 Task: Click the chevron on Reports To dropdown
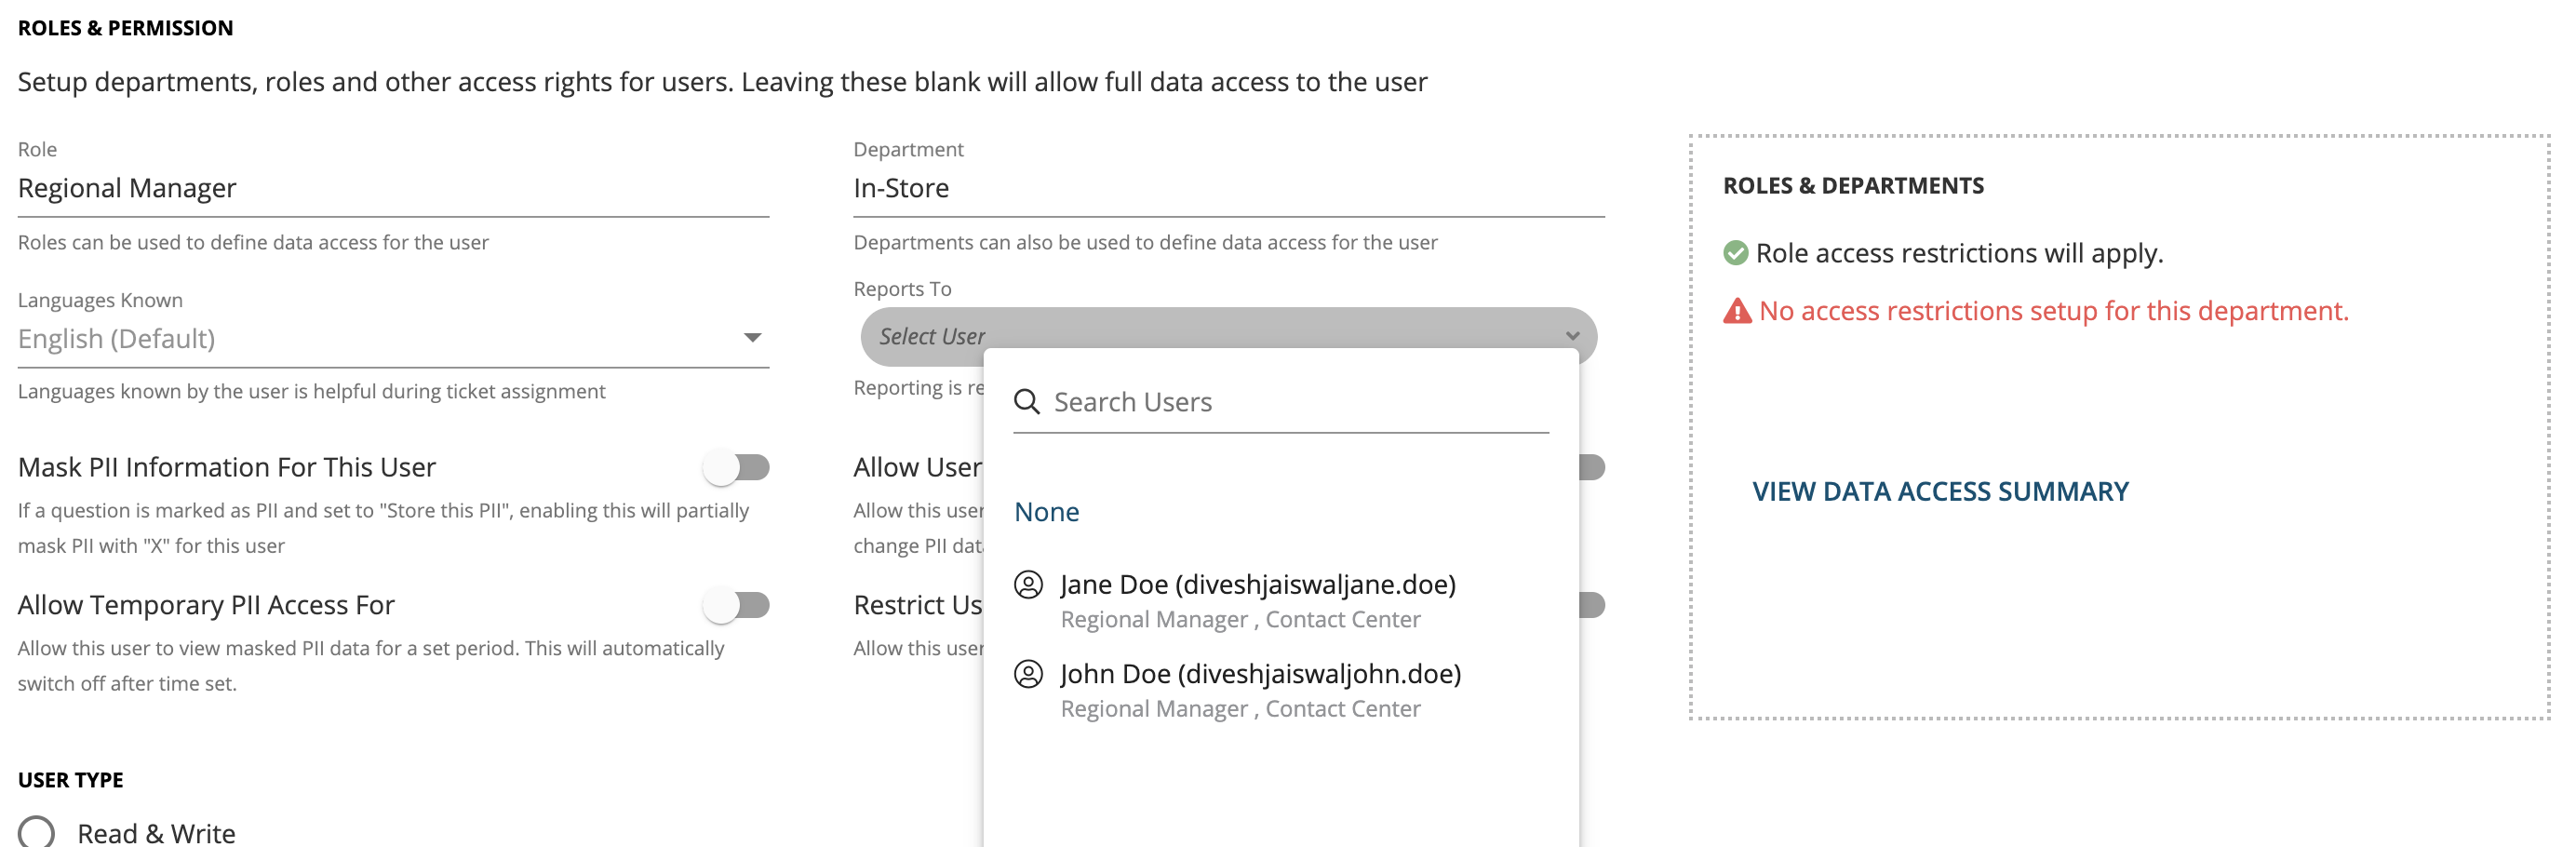tap(1573, 336)
